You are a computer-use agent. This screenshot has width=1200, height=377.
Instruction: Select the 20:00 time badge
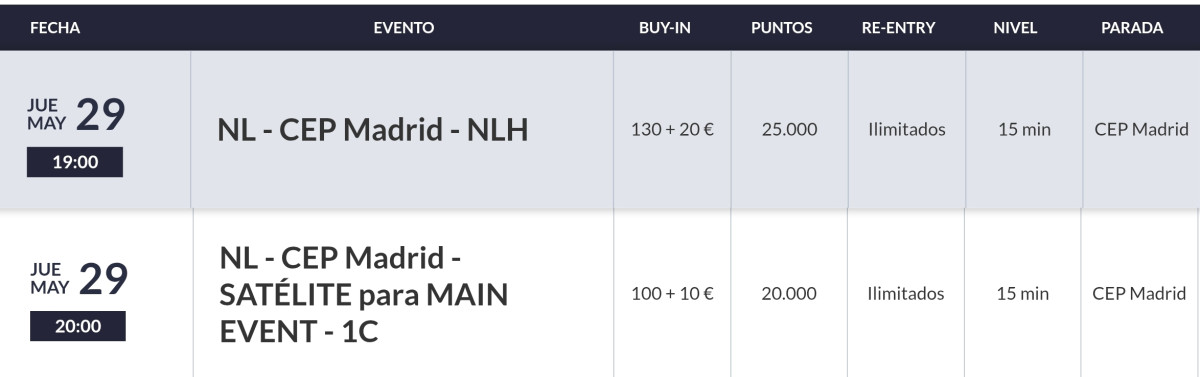coord(78,326)
